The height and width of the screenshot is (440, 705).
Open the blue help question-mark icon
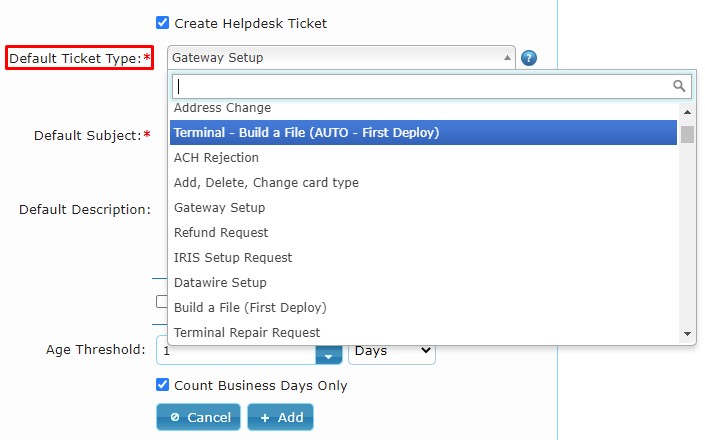tap(529, 58)
